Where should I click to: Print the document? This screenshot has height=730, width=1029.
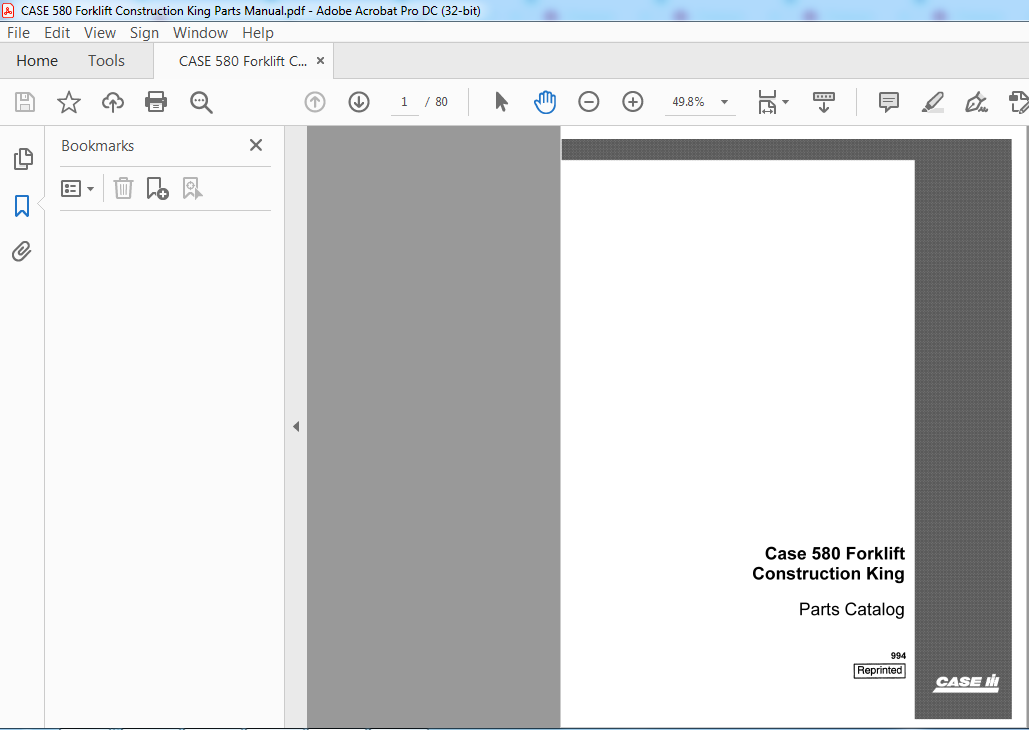[x=156, y=102]
